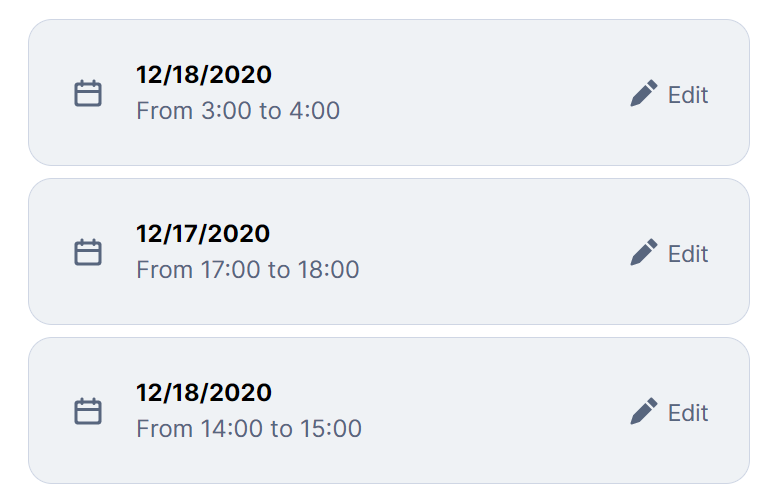
Task: Click calendar icon beside 3:00 to 4:00 slot
Action: coord(88,93)
